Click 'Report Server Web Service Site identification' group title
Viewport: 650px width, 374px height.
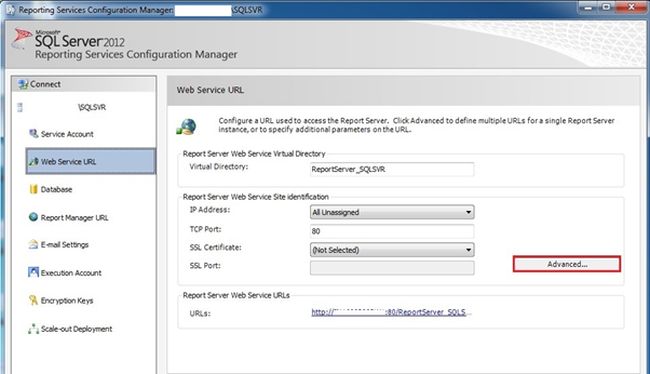[x=256, y=197]
